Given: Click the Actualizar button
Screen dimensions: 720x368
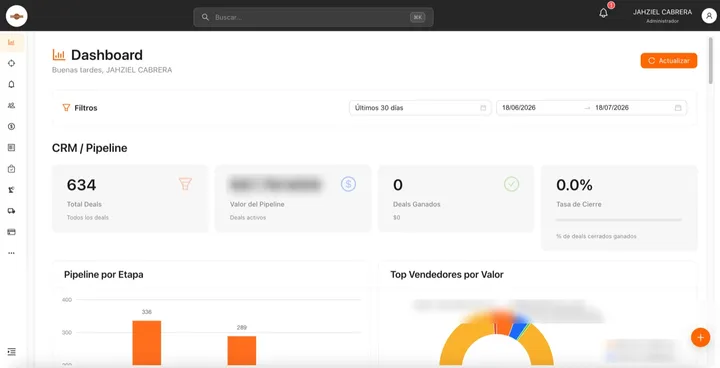Looking at the screenshot, I should (x=669, y=61).
